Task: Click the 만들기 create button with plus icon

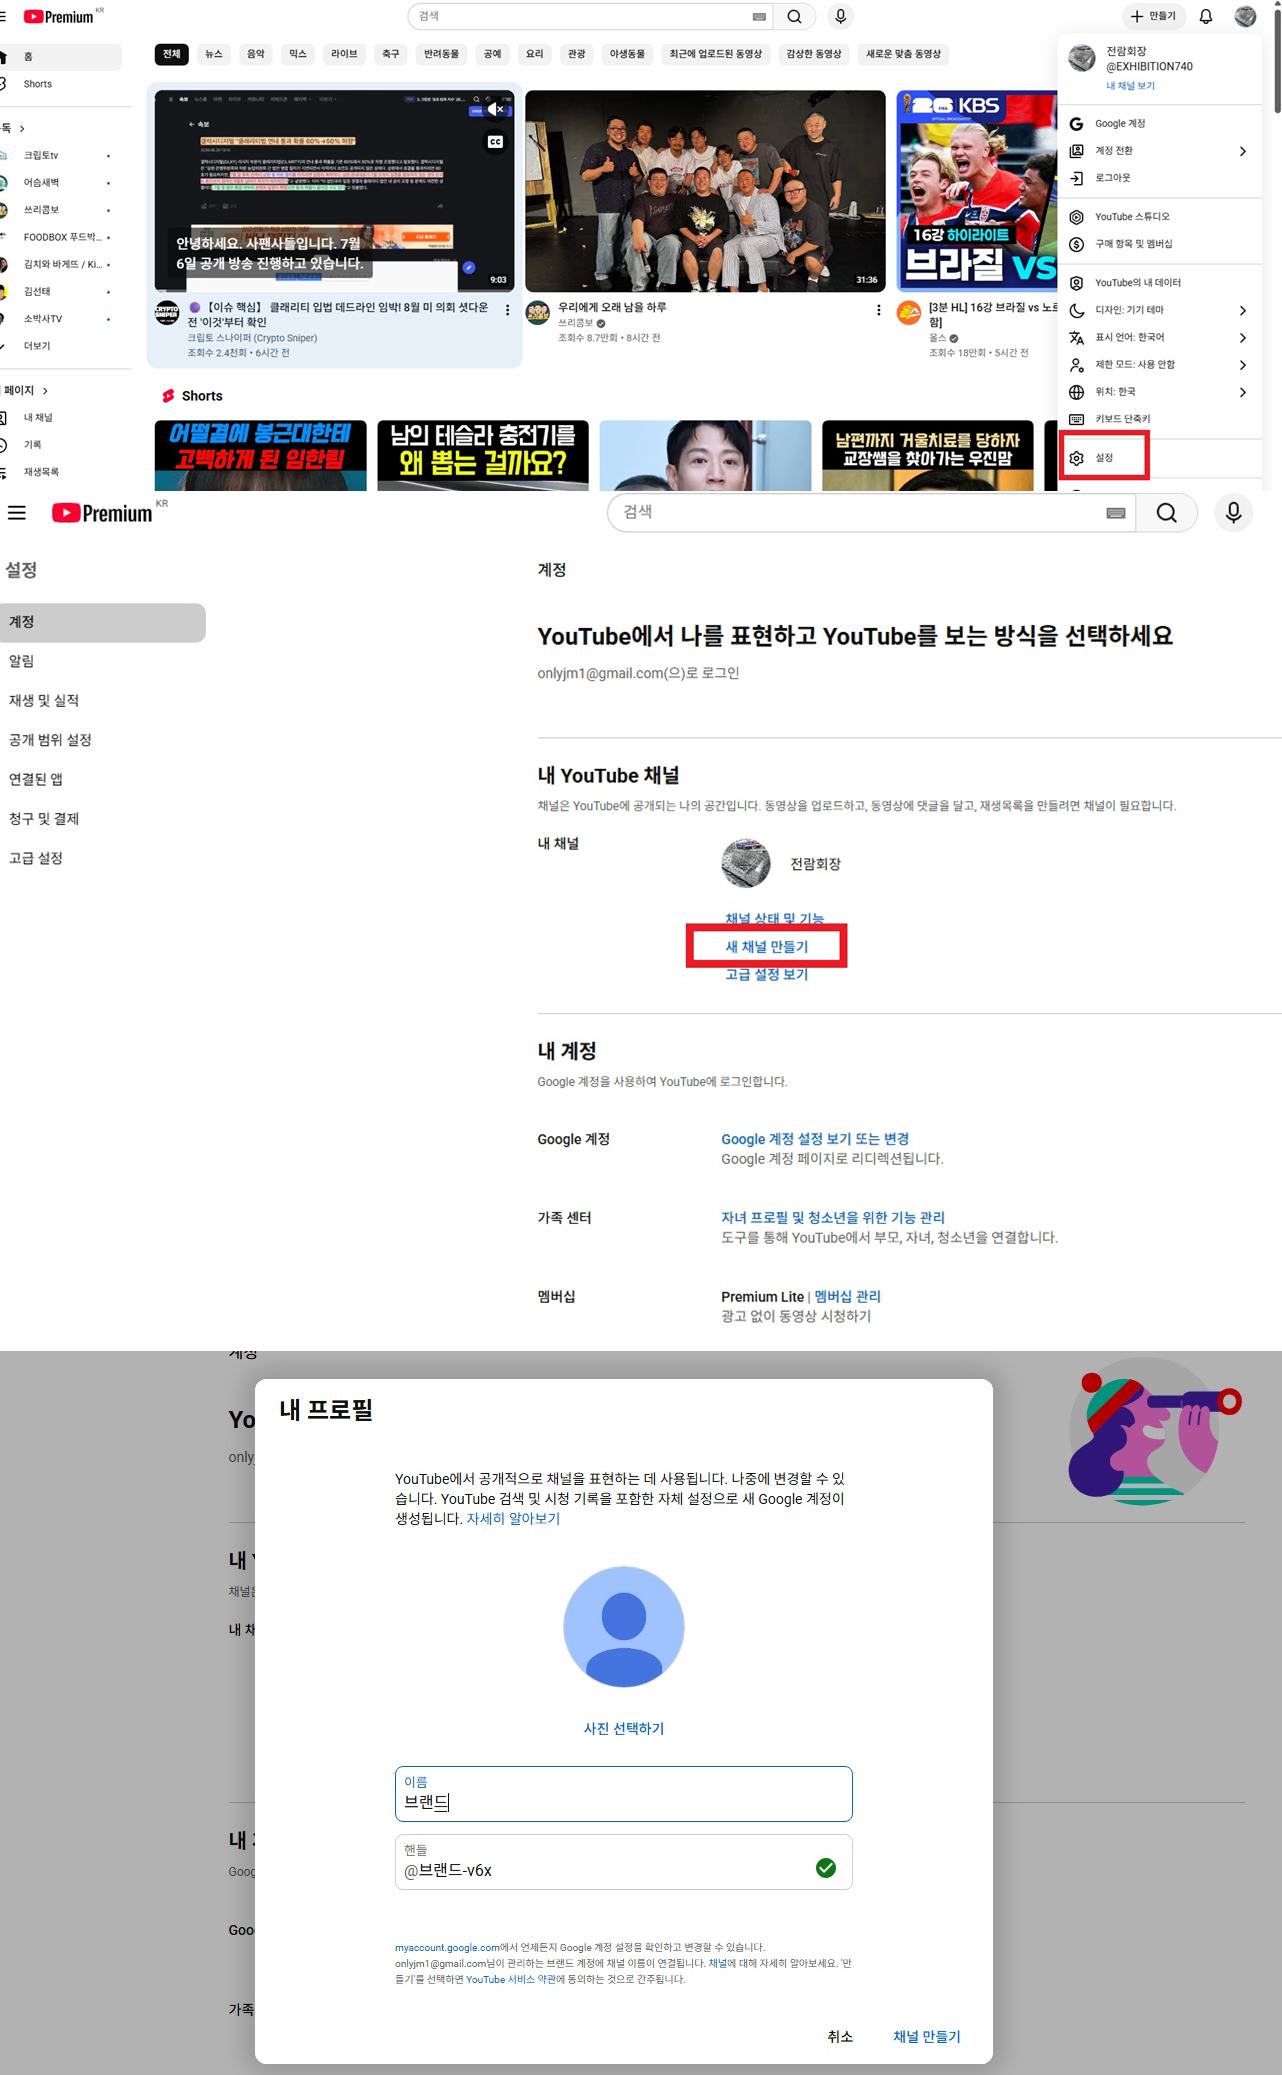Action: tap(1153, 16)
